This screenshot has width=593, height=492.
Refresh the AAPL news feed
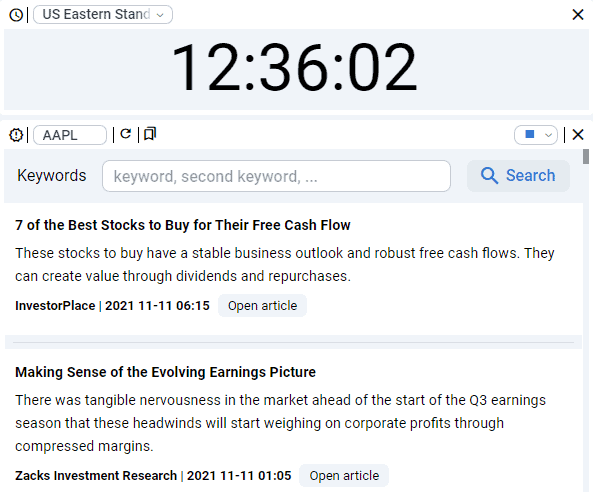pos(126,134)
